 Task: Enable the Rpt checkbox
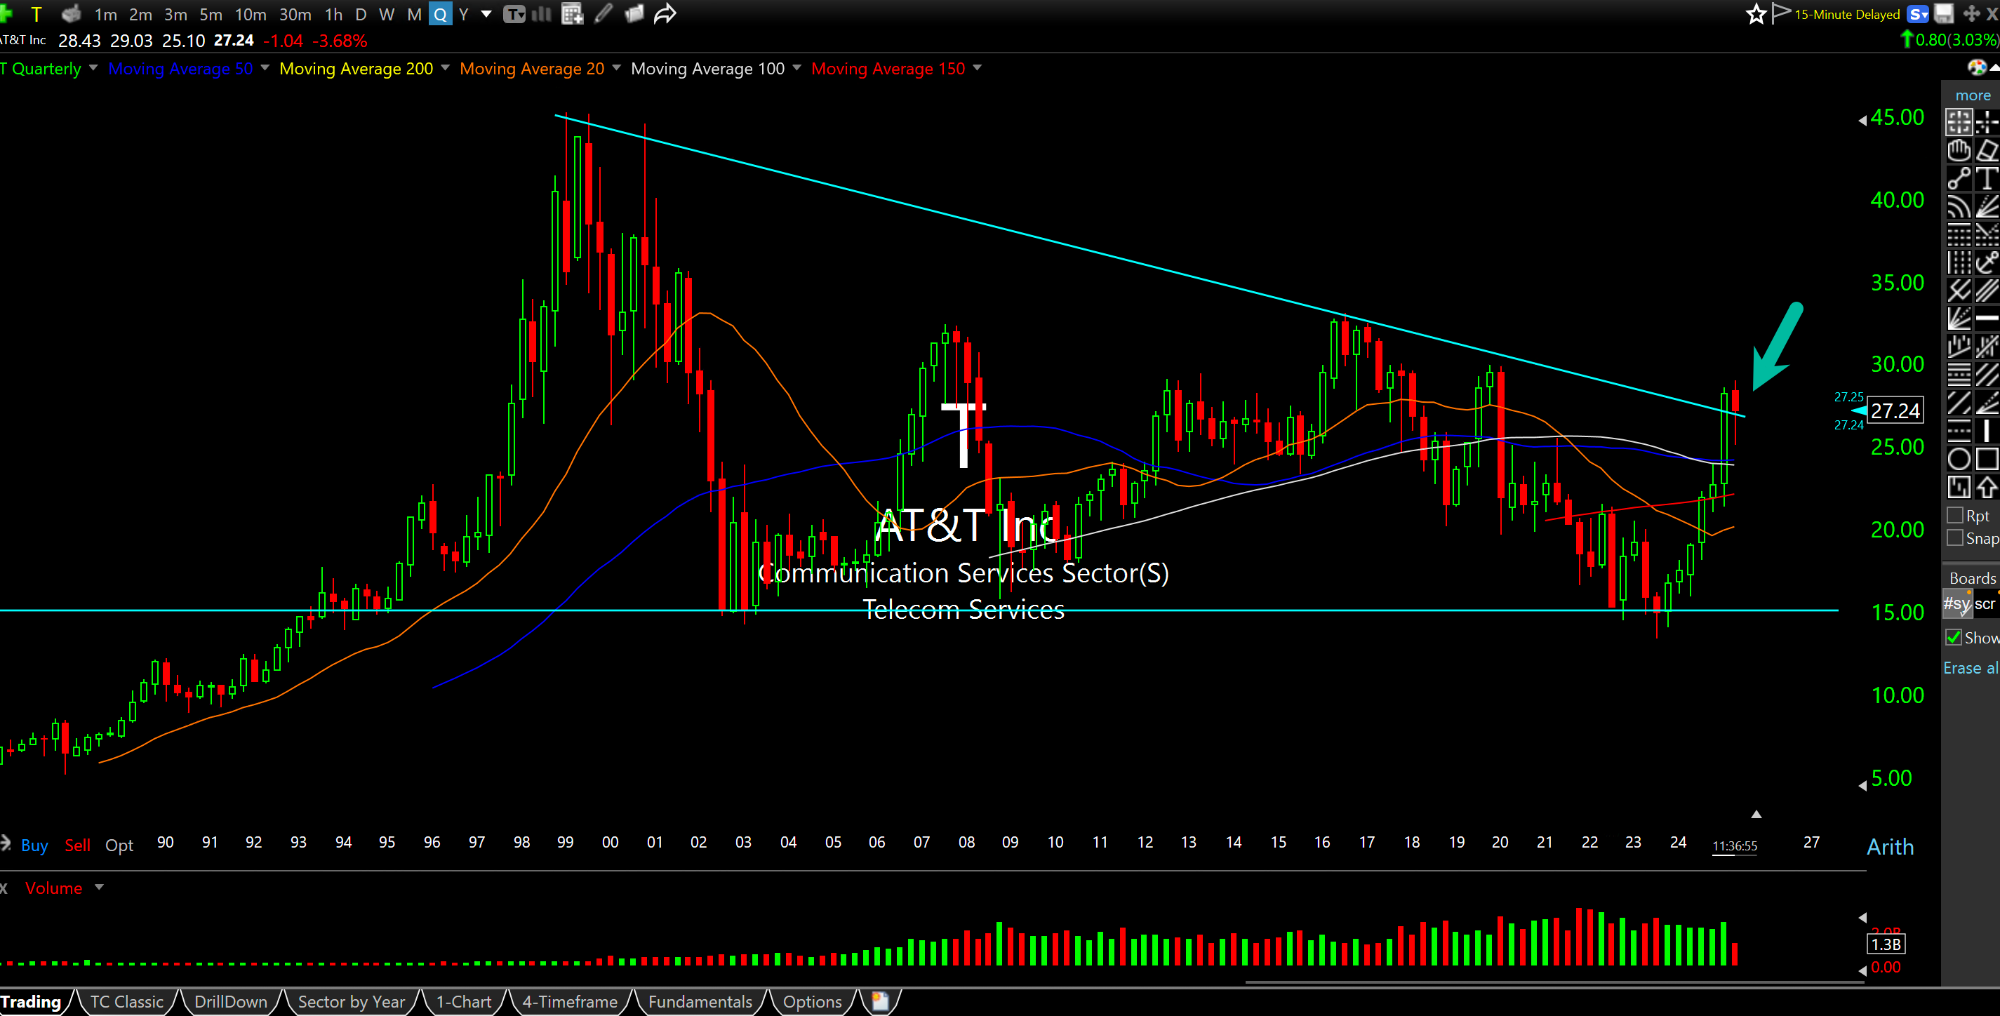pyautogui.click(x=1956, y=516)
